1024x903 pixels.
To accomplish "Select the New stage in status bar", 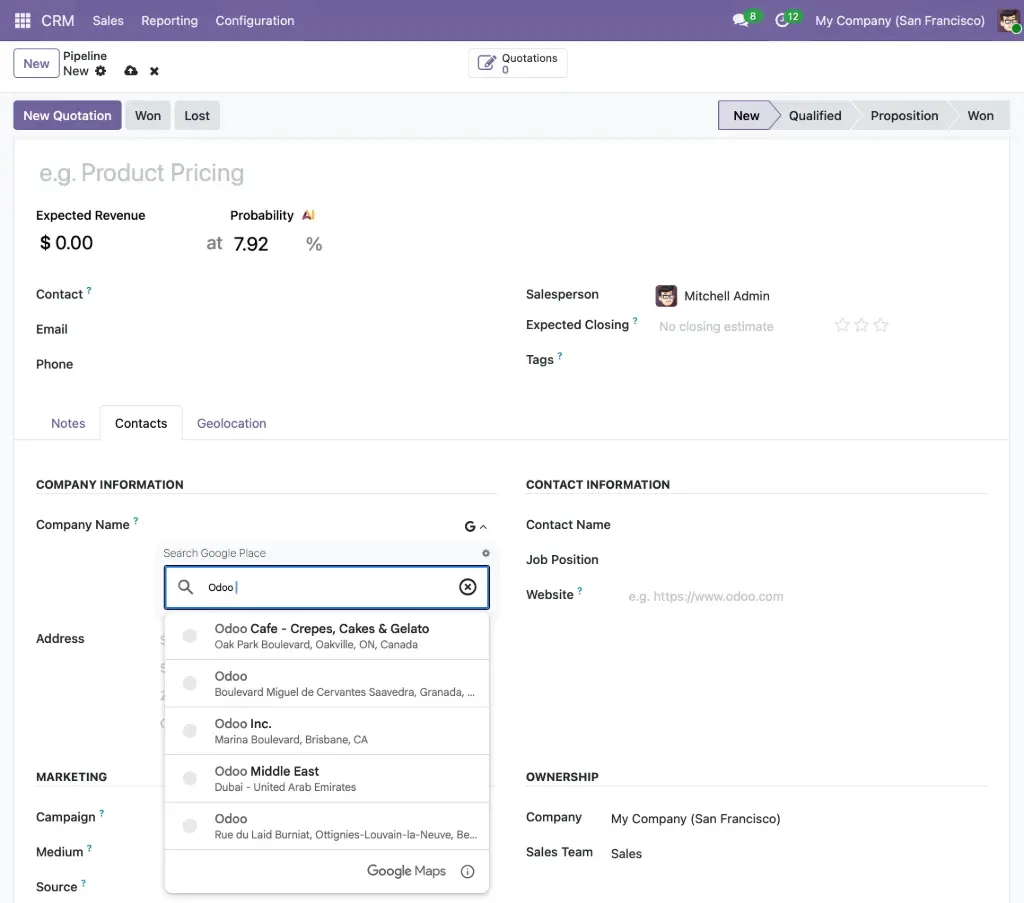I will pyautogui.click(x=746, y=115).
